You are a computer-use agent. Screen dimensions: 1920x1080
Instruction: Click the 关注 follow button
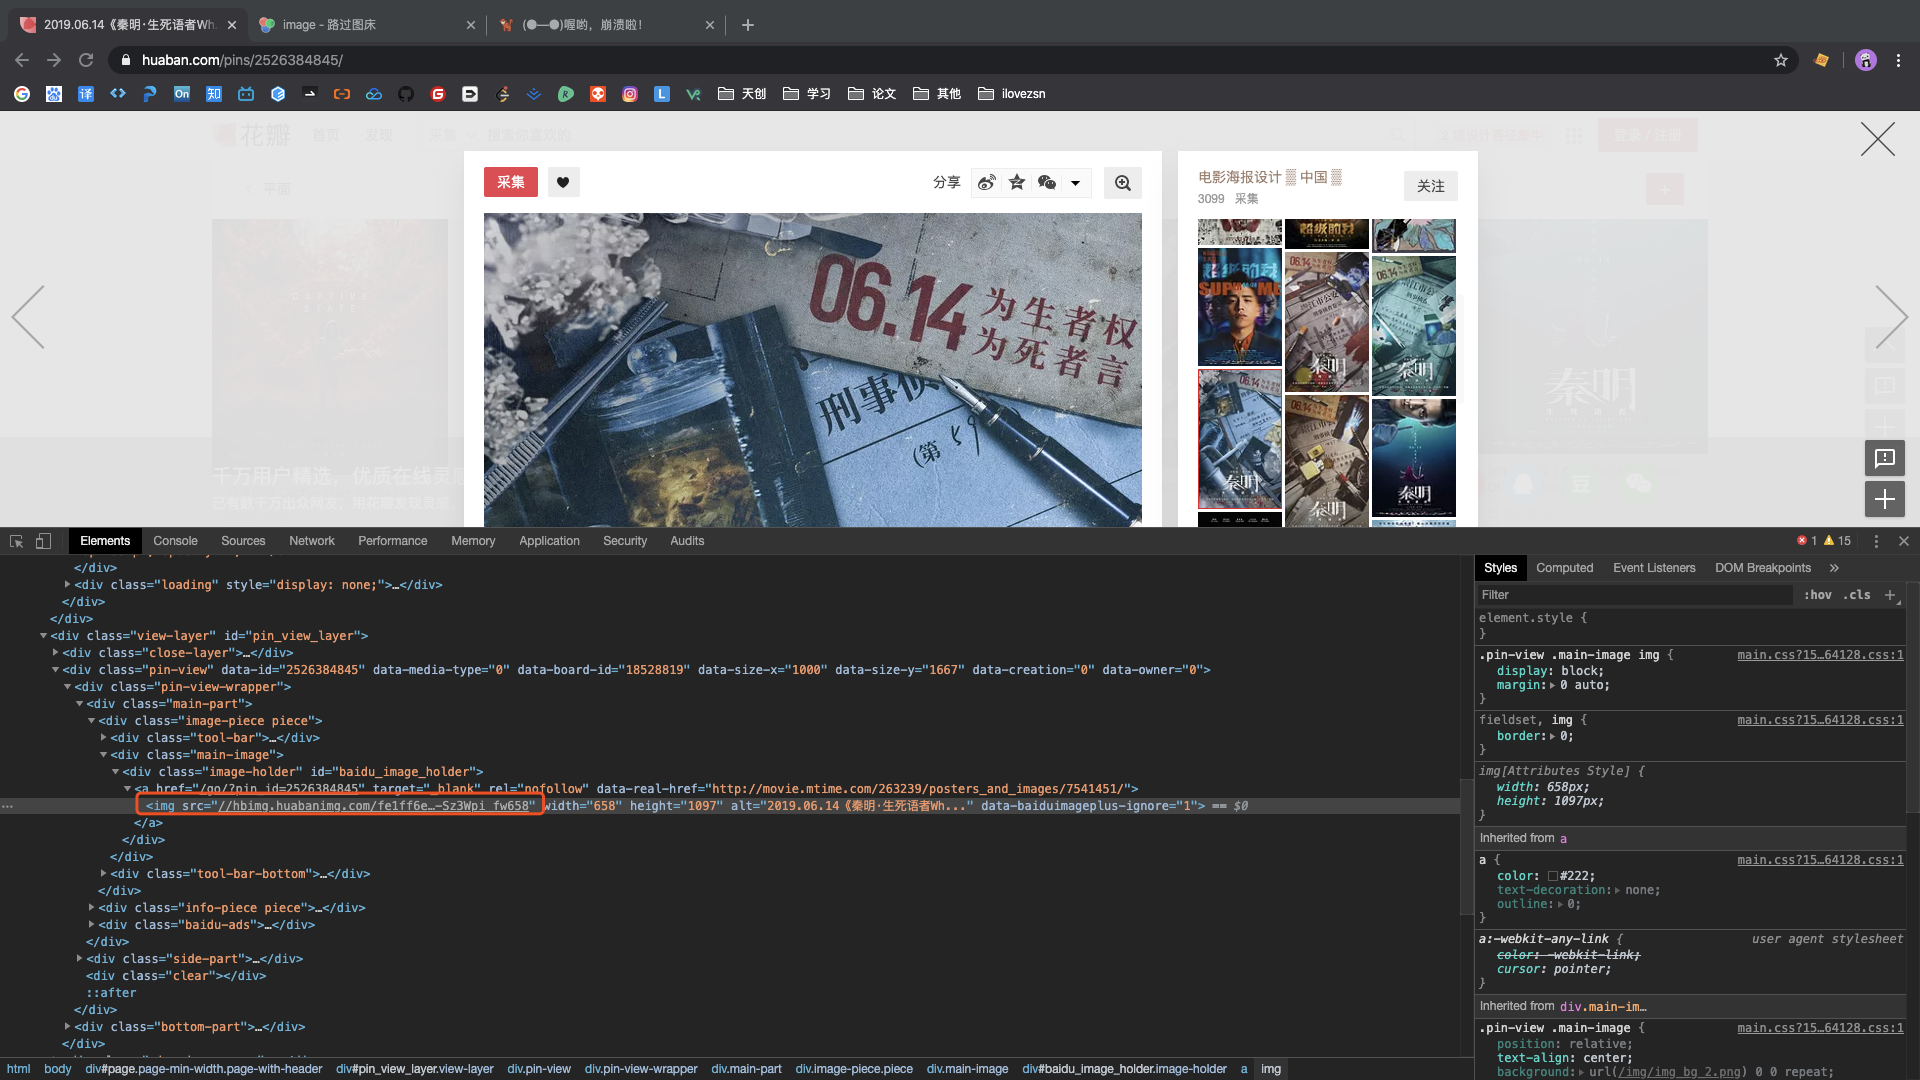coord(1430,186)
